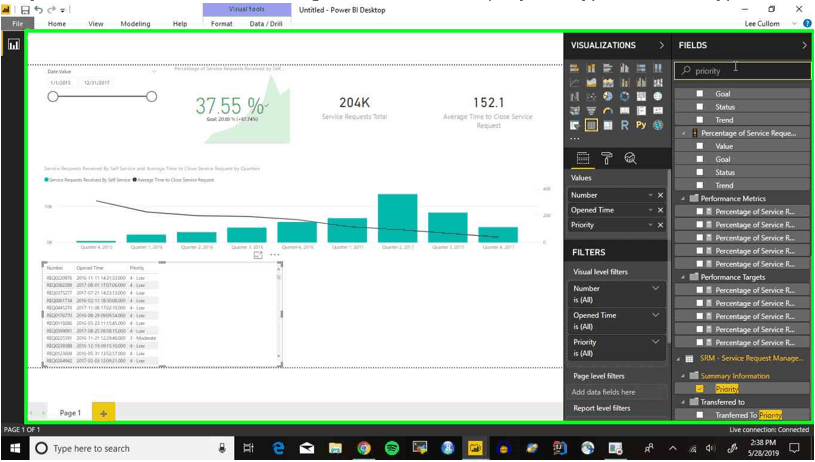Open the Analytics magnifier pane
The height and width of the screenshot is (462, 815).
click(x=630, y=158)
